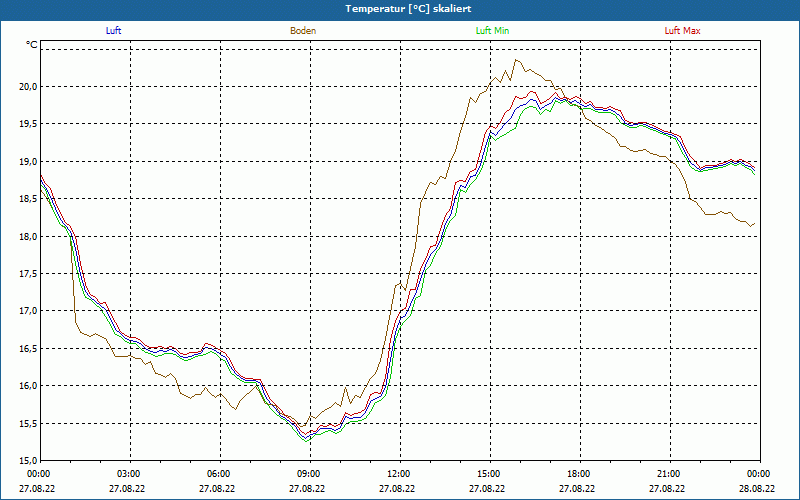Click the chart title Temperatur [°C] skaliert
This screenshot has height=500, width=800.
coord(400,9)
